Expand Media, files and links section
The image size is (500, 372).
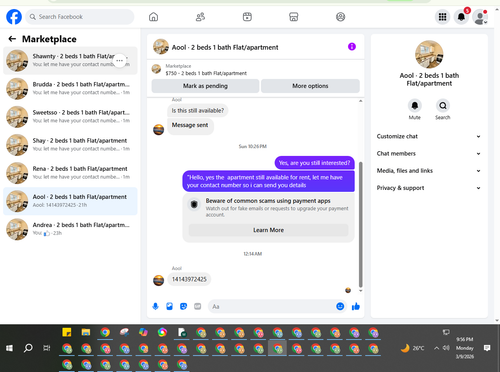[x=429, y=171]
